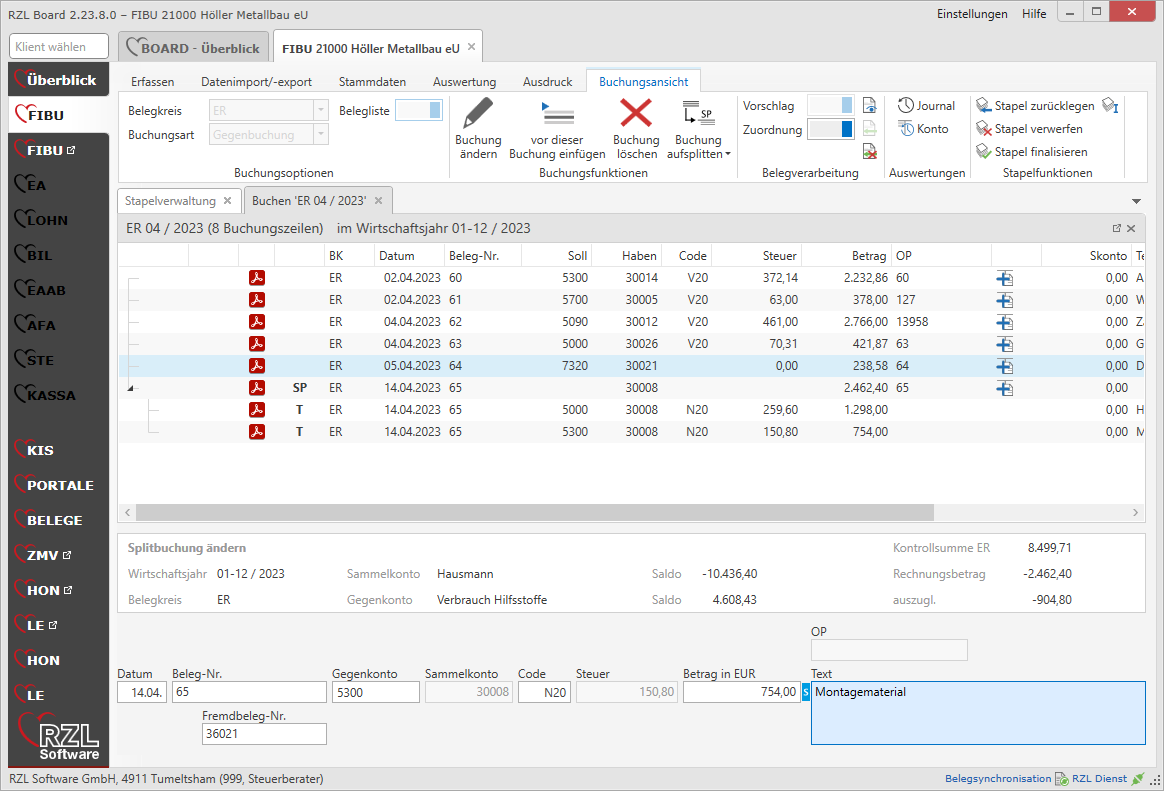Click the Buchung ändern pencil icon
Screen dimensions: 1164x791
(478, 114)
